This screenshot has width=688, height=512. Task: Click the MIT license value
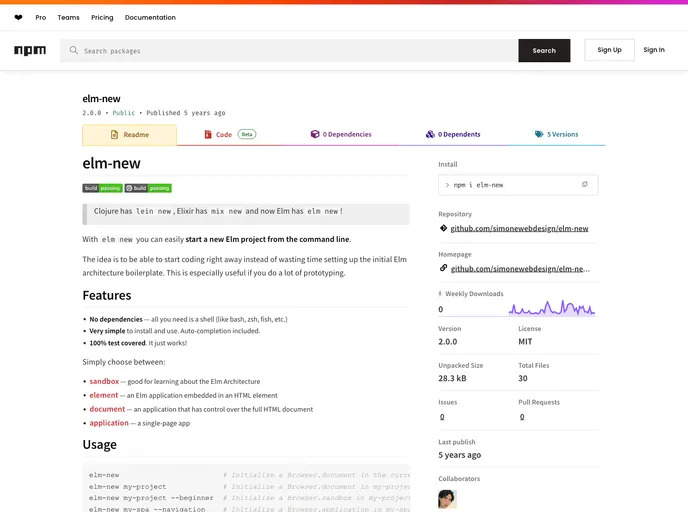[525, 342]
